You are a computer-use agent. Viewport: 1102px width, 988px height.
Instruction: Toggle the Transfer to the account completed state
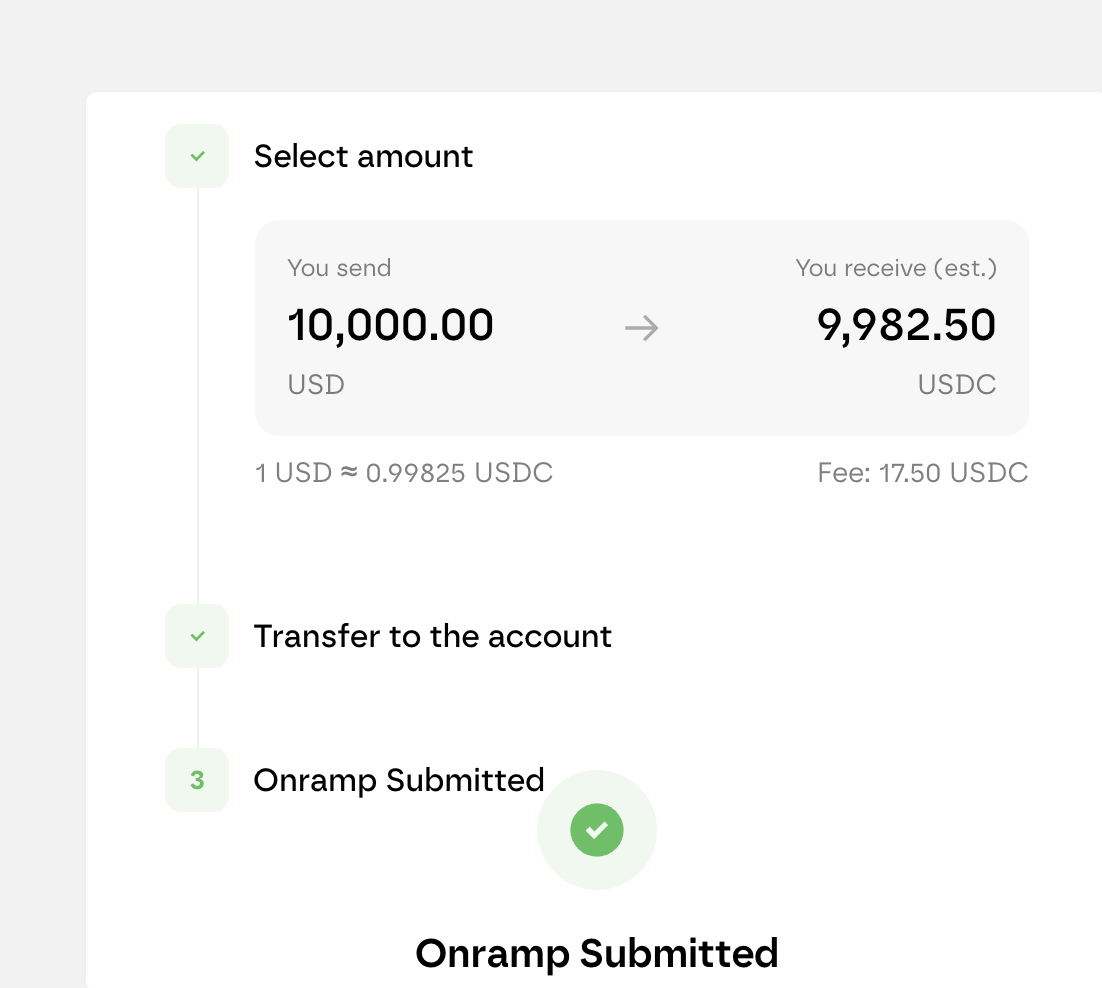(x=196, y=636)
